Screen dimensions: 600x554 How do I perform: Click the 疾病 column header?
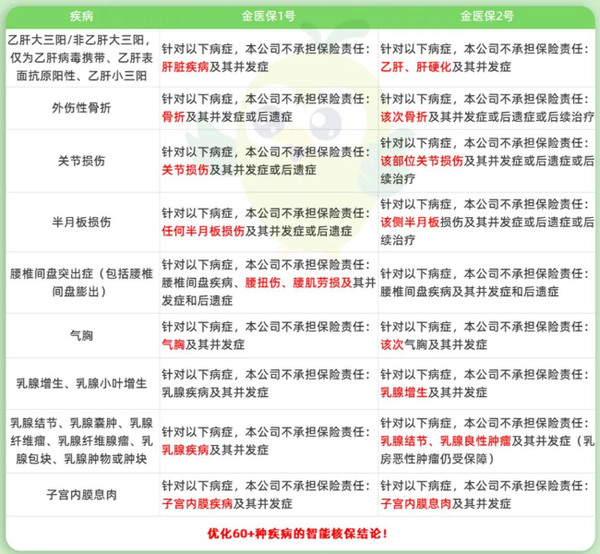click(x=82, y=16)
